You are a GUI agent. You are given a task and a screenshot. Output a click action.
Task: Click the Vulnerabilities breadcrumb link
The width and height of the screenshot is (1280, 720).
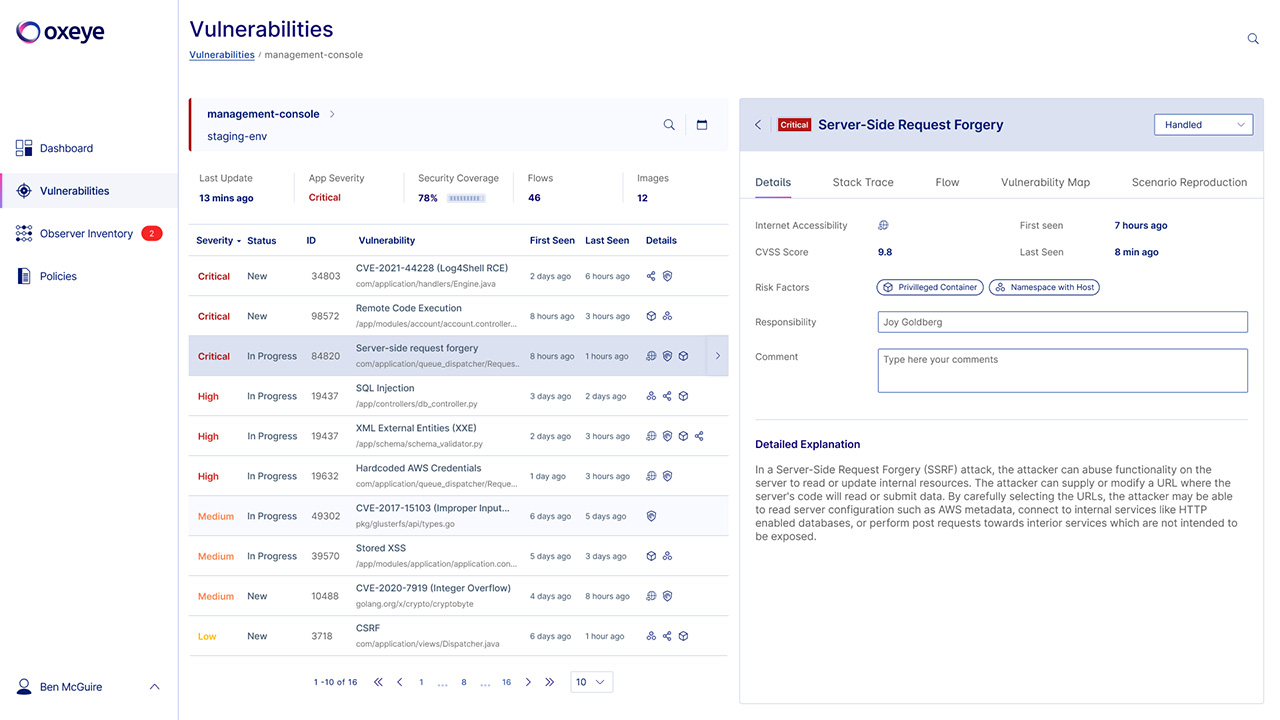222,55
